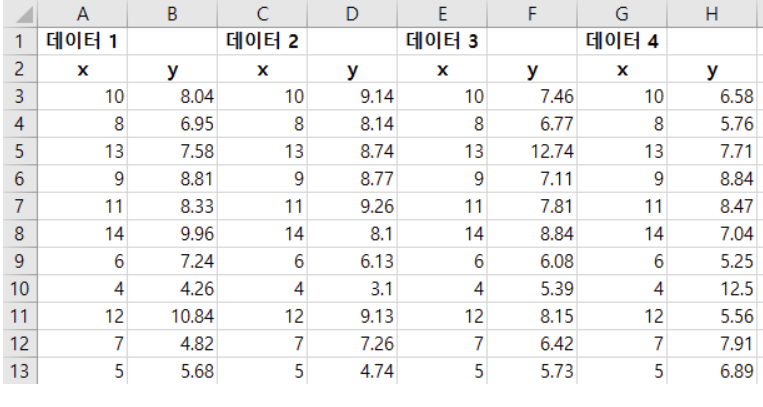Select cell with value 7.11
Image resolution: width=763 pixels, height=407 pixels.
(x=532, y=179)
